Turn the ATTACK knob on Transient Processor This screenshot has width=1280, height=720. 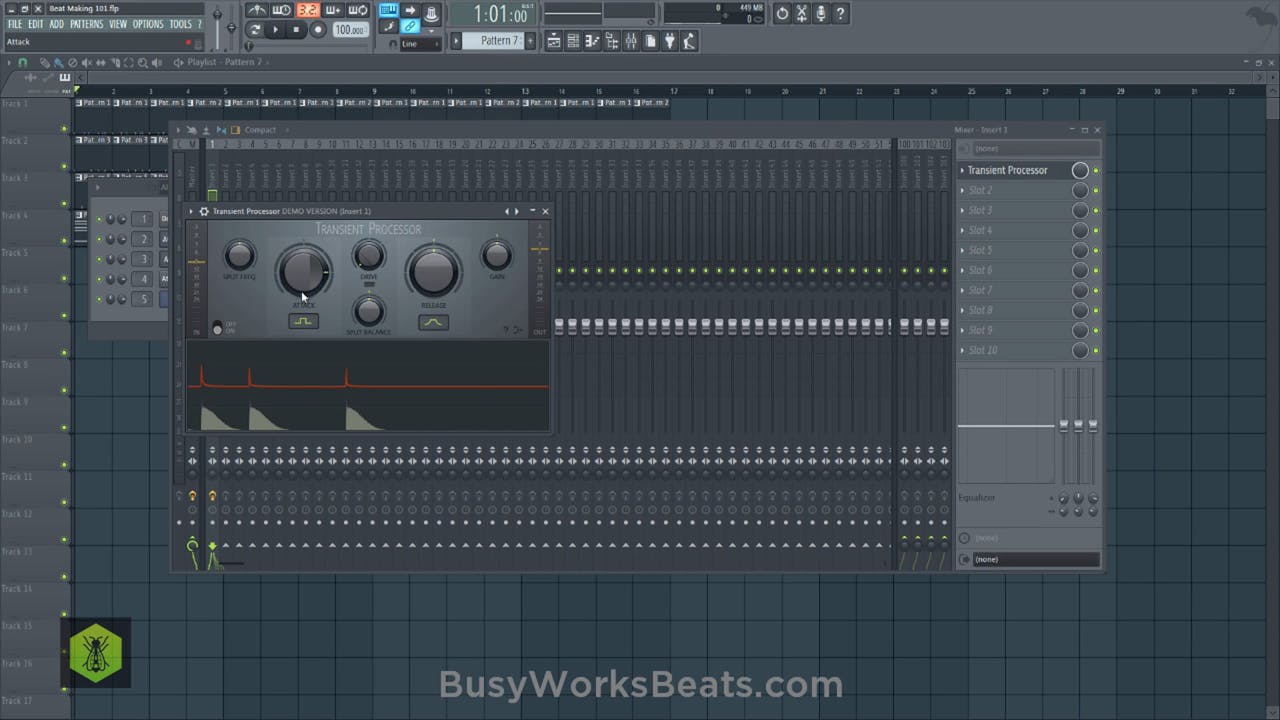coord(303,270)
